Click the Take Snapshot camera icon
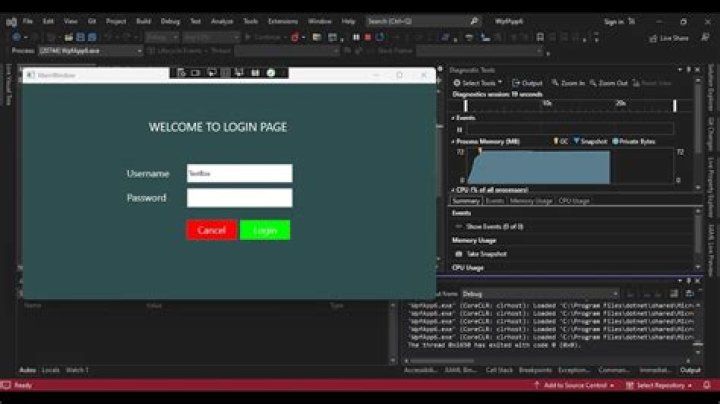 click(460, 254)
